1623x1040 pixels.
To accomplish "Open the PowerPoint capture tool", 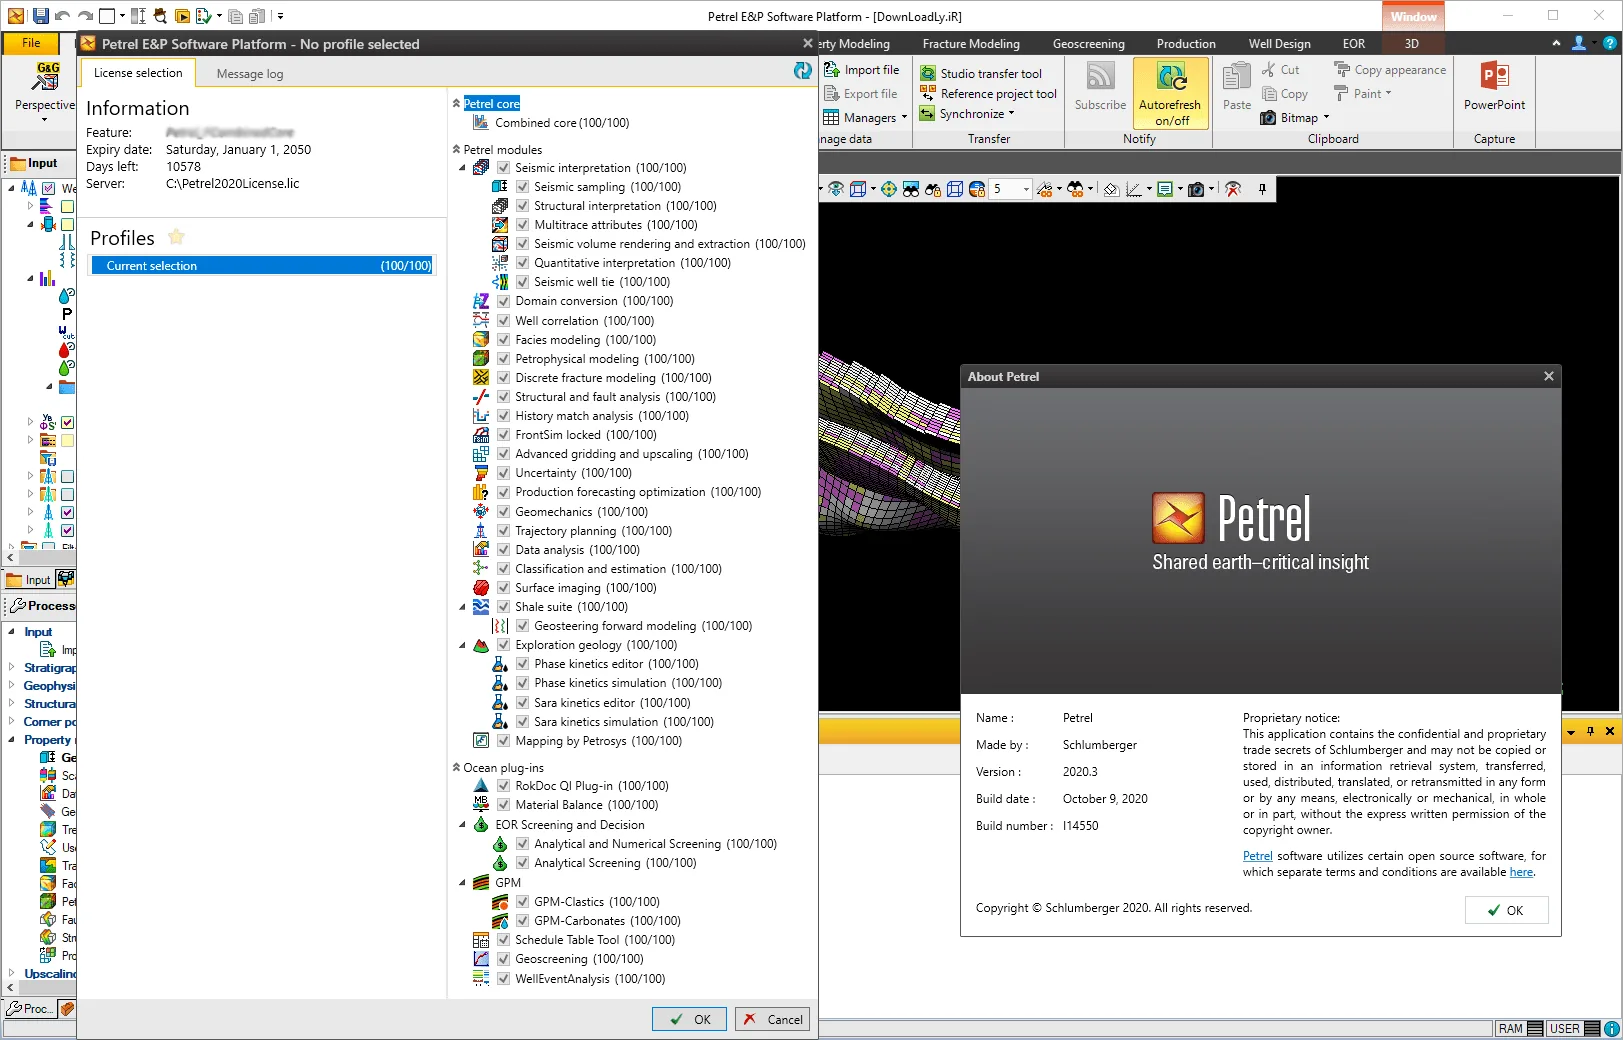I will click(x=1494, y=86).
